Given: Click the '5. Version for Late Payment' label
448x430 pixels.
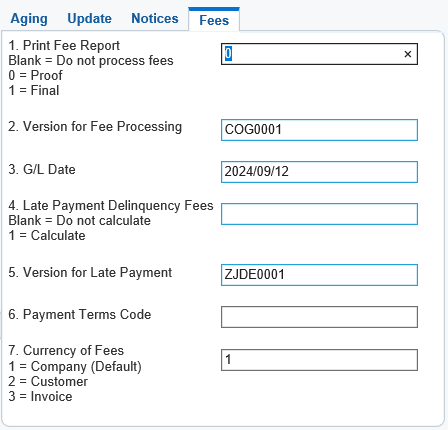Looking at the screenshot, I should pyautogui.click(x=90, y=273).
